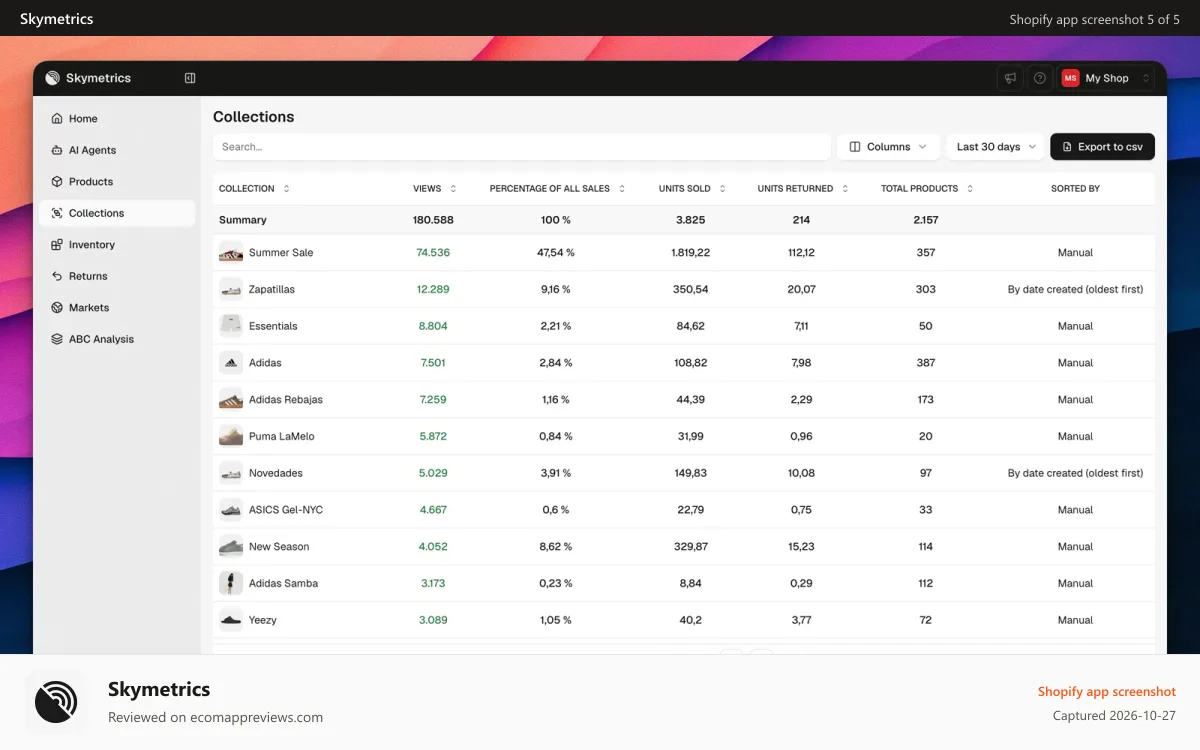
Task: Click the ASICS Gel-NYC thumbnail
Action: pyautogui.click(x=231, y=510)
